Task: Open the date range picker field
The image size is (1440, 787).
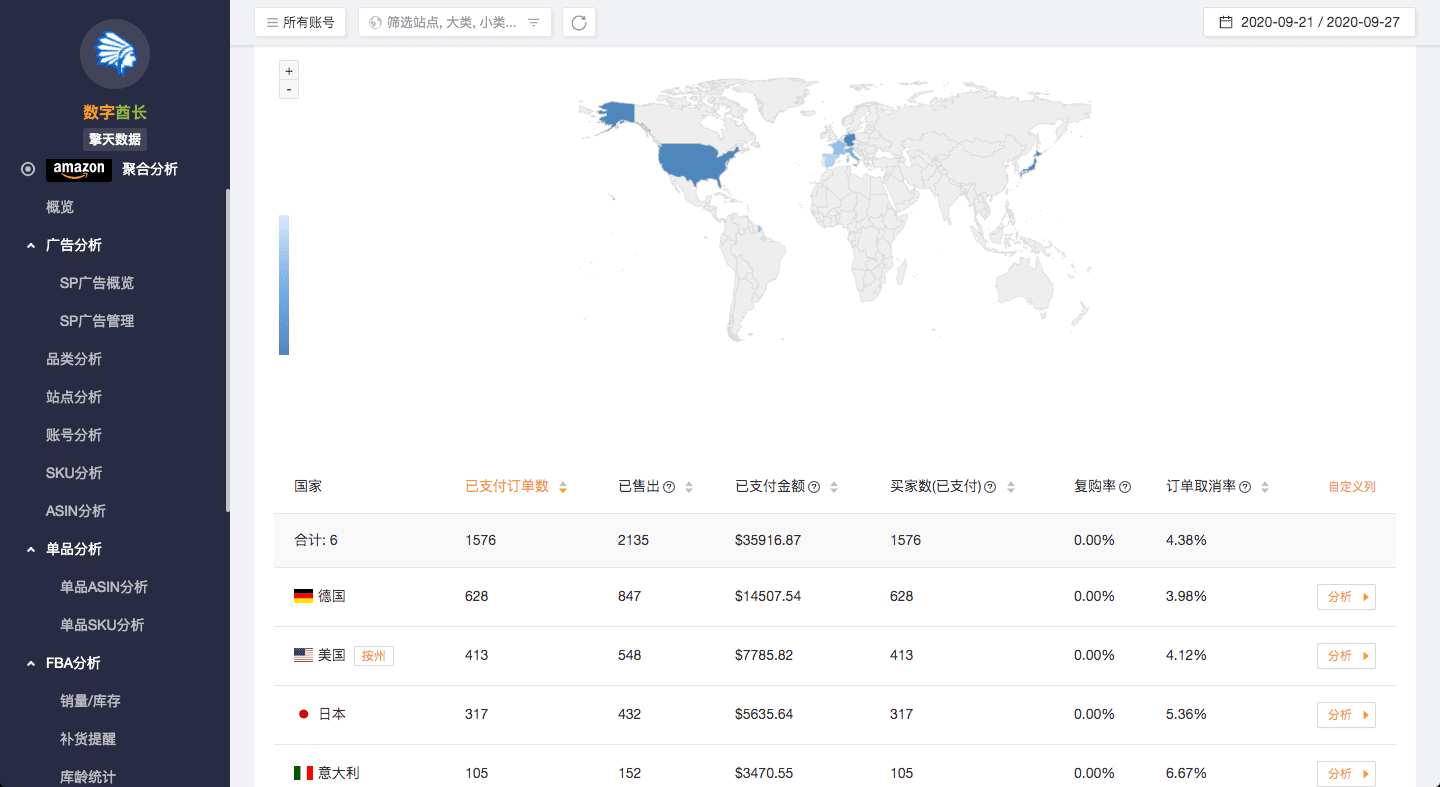Action: (1309, 22)
